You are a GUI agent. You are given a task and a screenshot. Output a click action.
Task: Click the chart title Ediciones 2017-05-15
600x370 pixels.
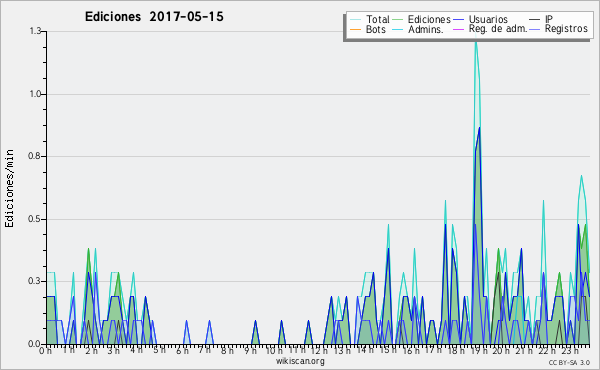click(154, 17)
